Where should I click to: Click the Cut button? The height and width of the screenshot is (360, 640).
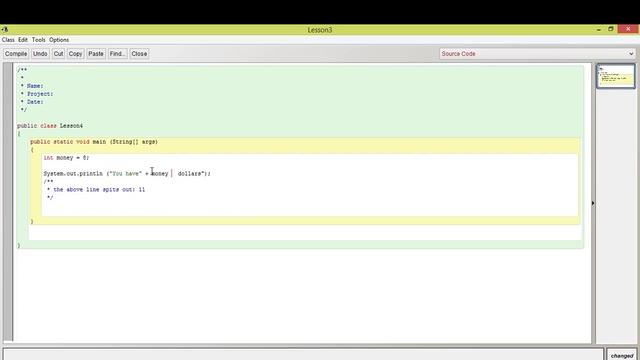click(x=58, y=54)
